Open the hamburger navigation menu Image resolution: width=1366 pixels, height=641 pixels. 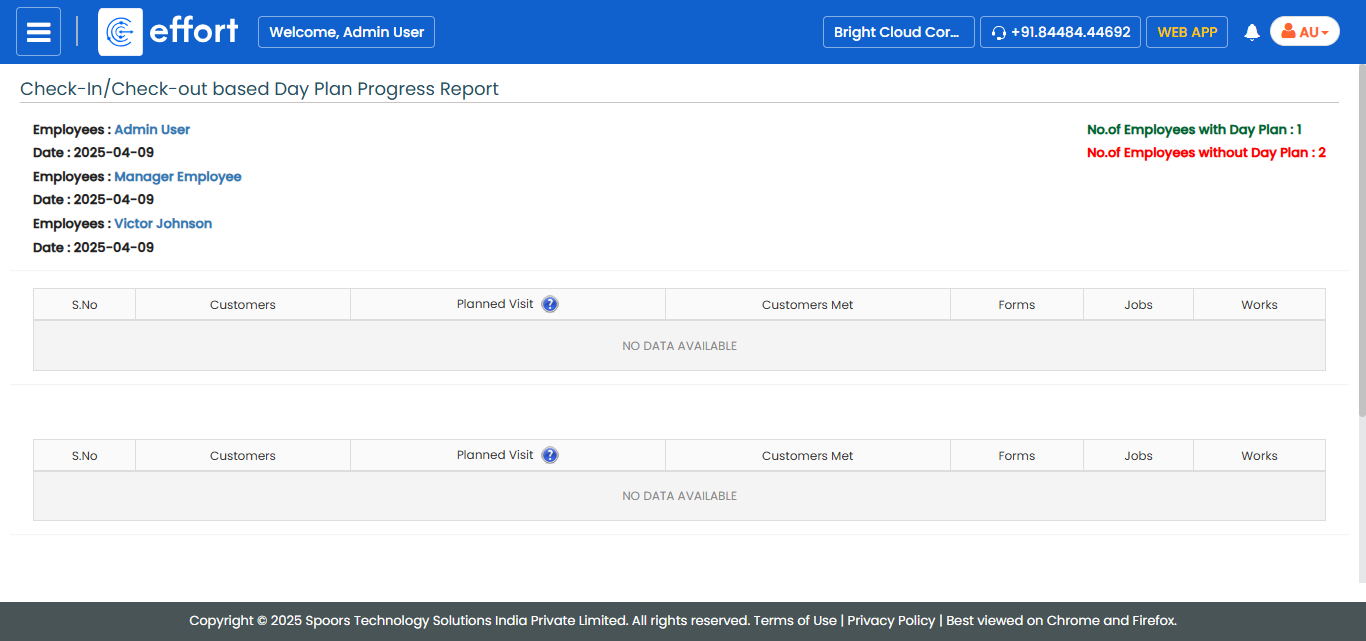[x=38, y=32]
